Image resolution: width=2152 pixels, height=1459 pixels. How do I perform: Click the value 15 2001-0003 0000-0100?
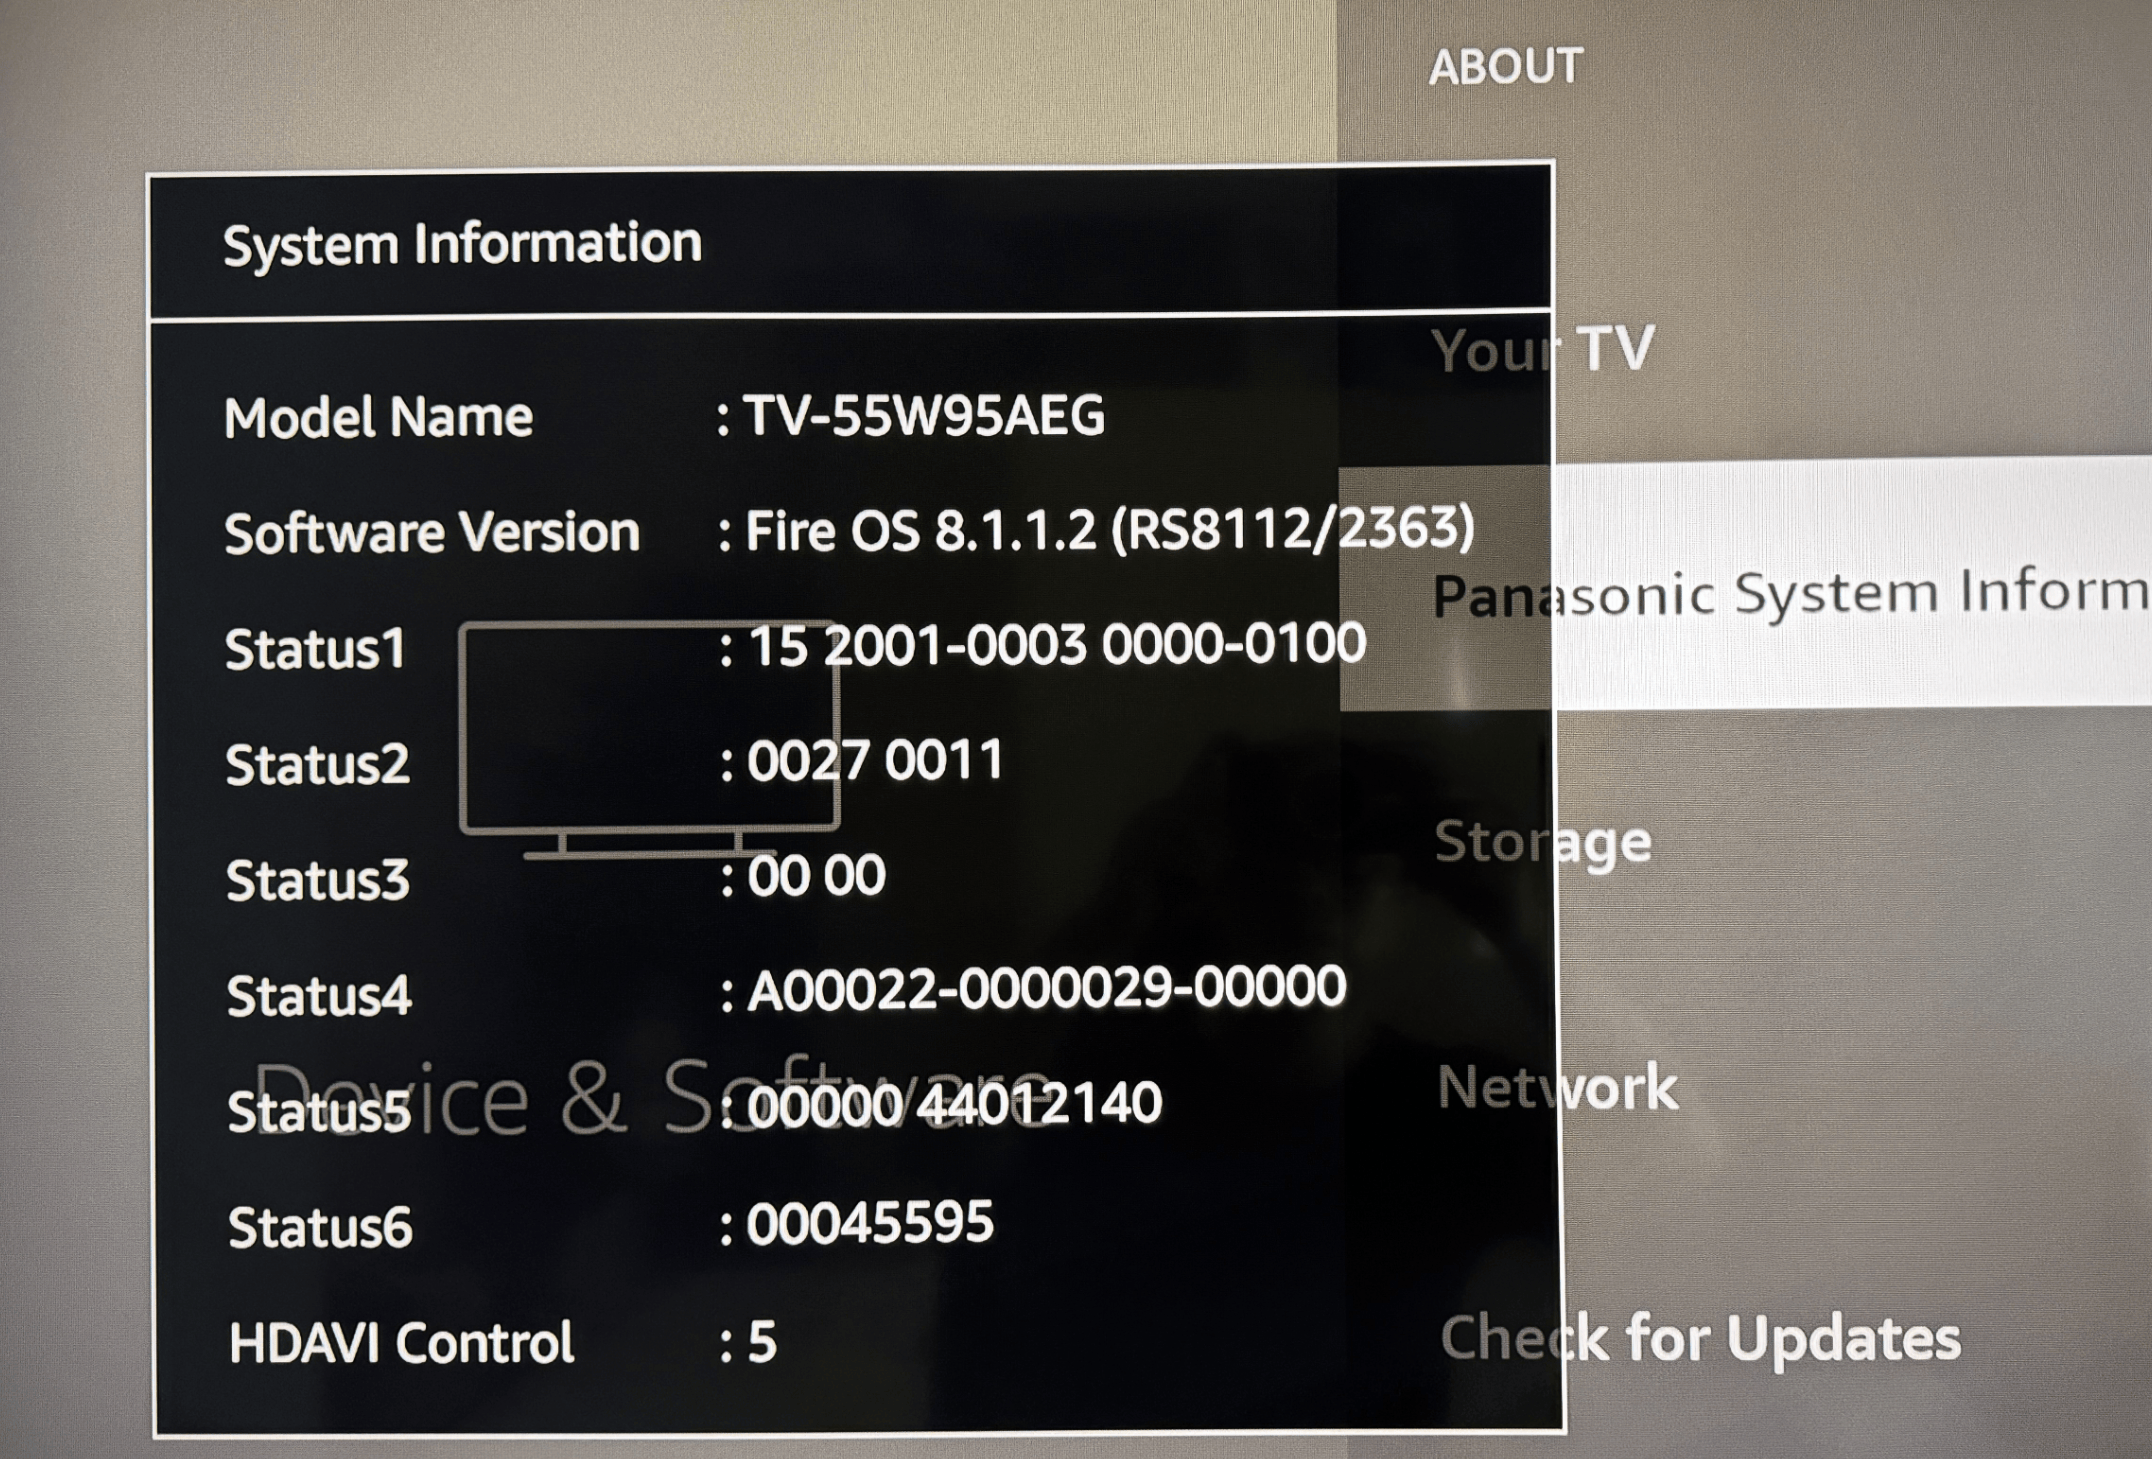coord(1057,643)
